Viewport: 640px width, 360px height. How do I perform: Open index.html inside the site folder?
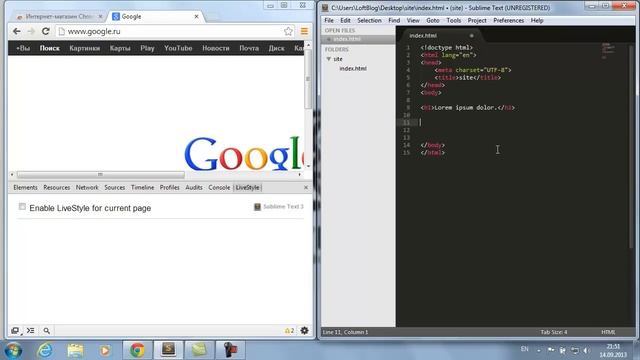(x=353, y=69)
